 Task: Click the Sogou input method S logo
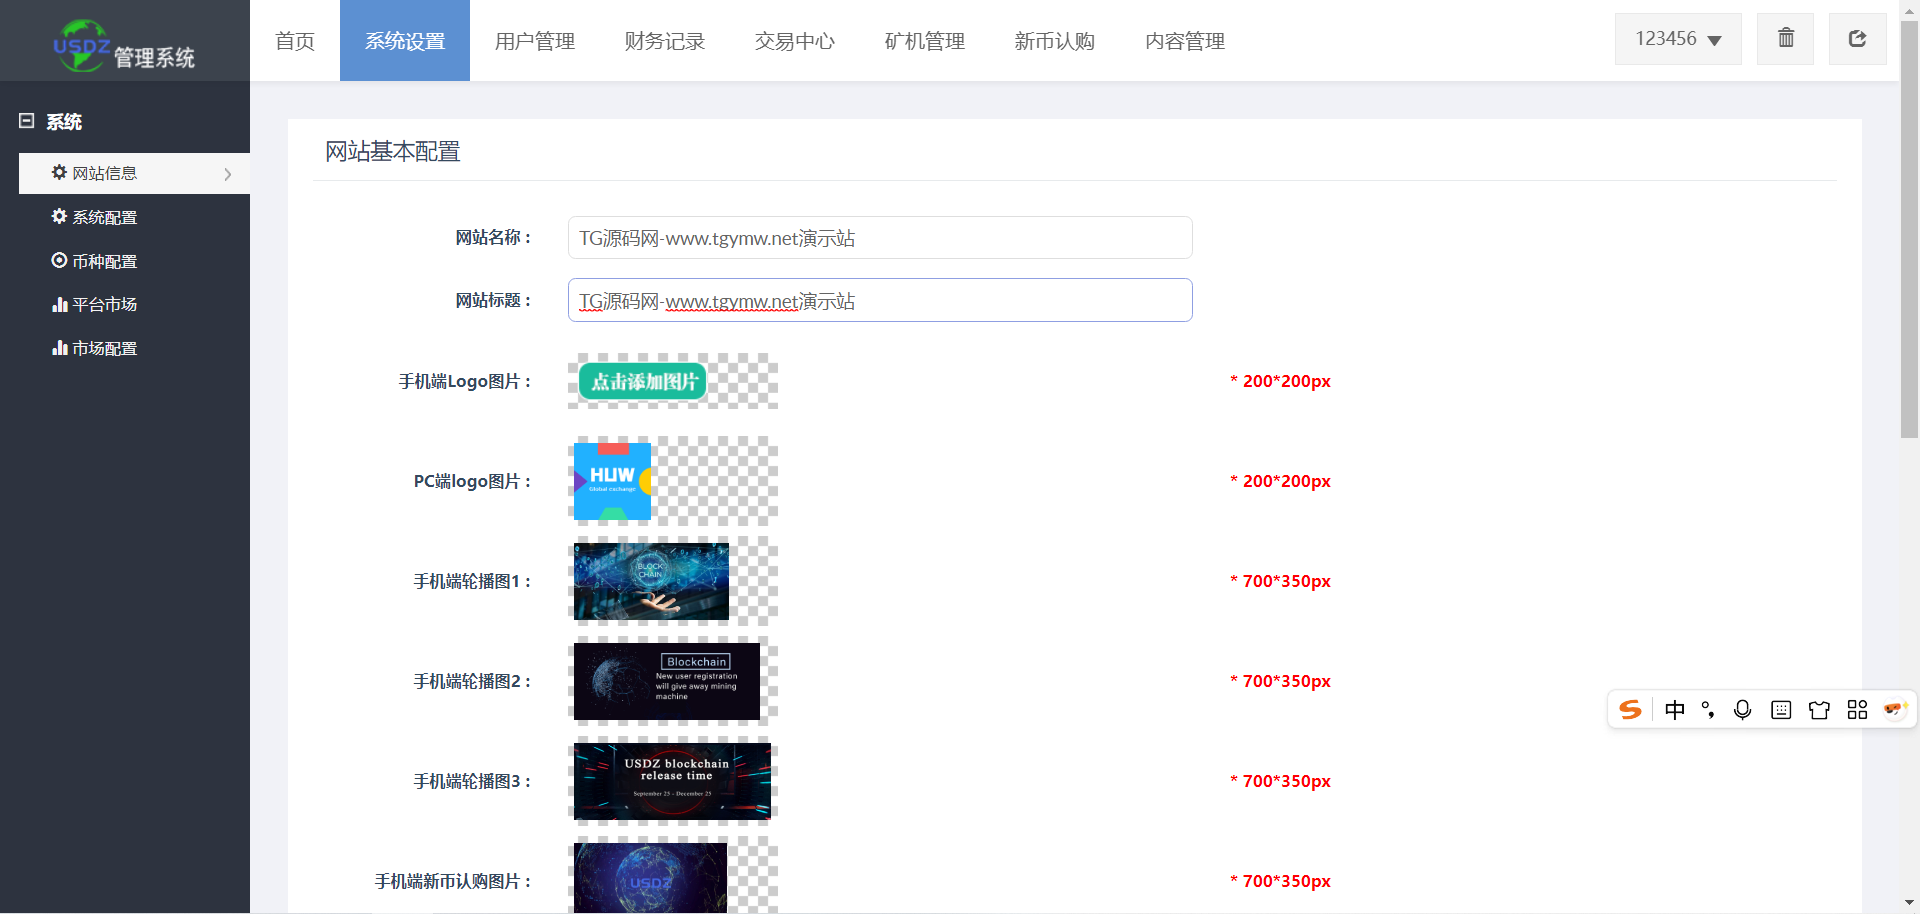[x=1630, y=710]
